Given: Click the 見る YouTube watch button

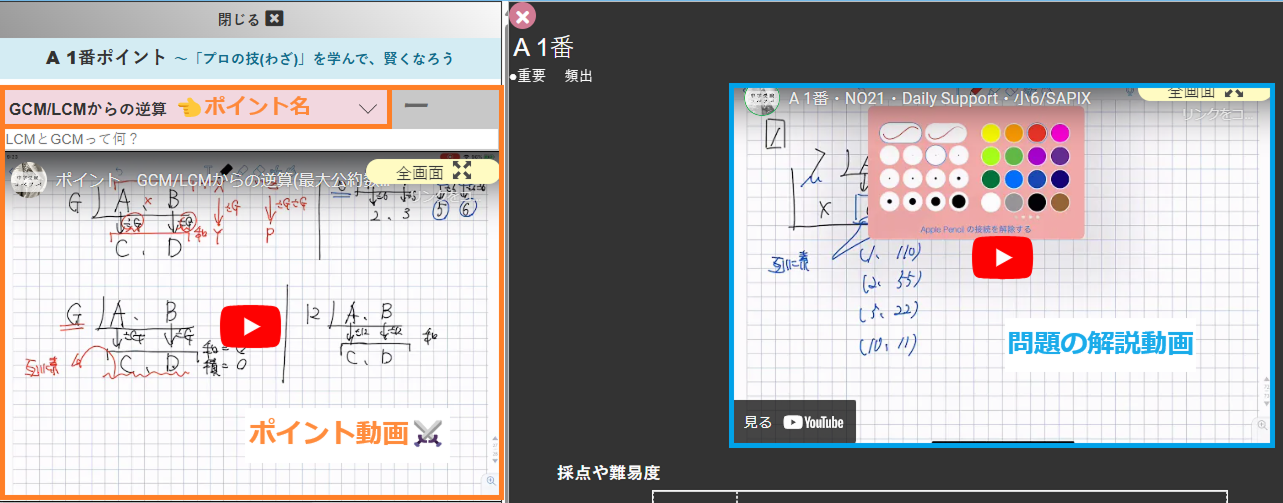Looking at the screenshot, I should coord(794,422).
